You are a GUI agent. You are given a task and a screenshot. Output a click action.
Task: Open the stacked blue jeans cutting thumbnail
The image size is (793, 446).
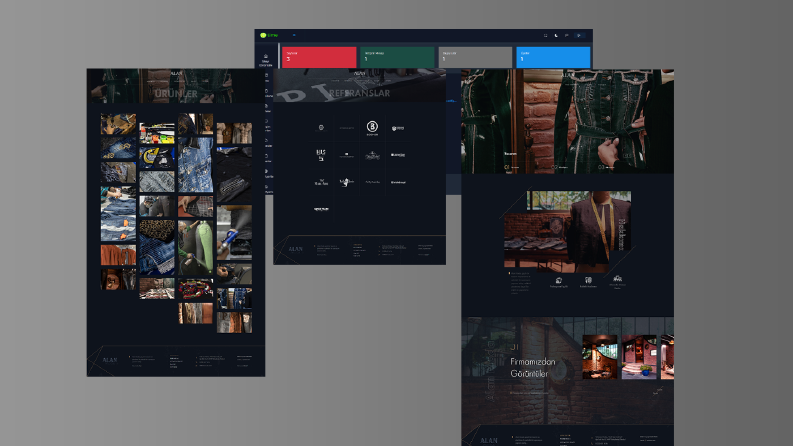118,214
